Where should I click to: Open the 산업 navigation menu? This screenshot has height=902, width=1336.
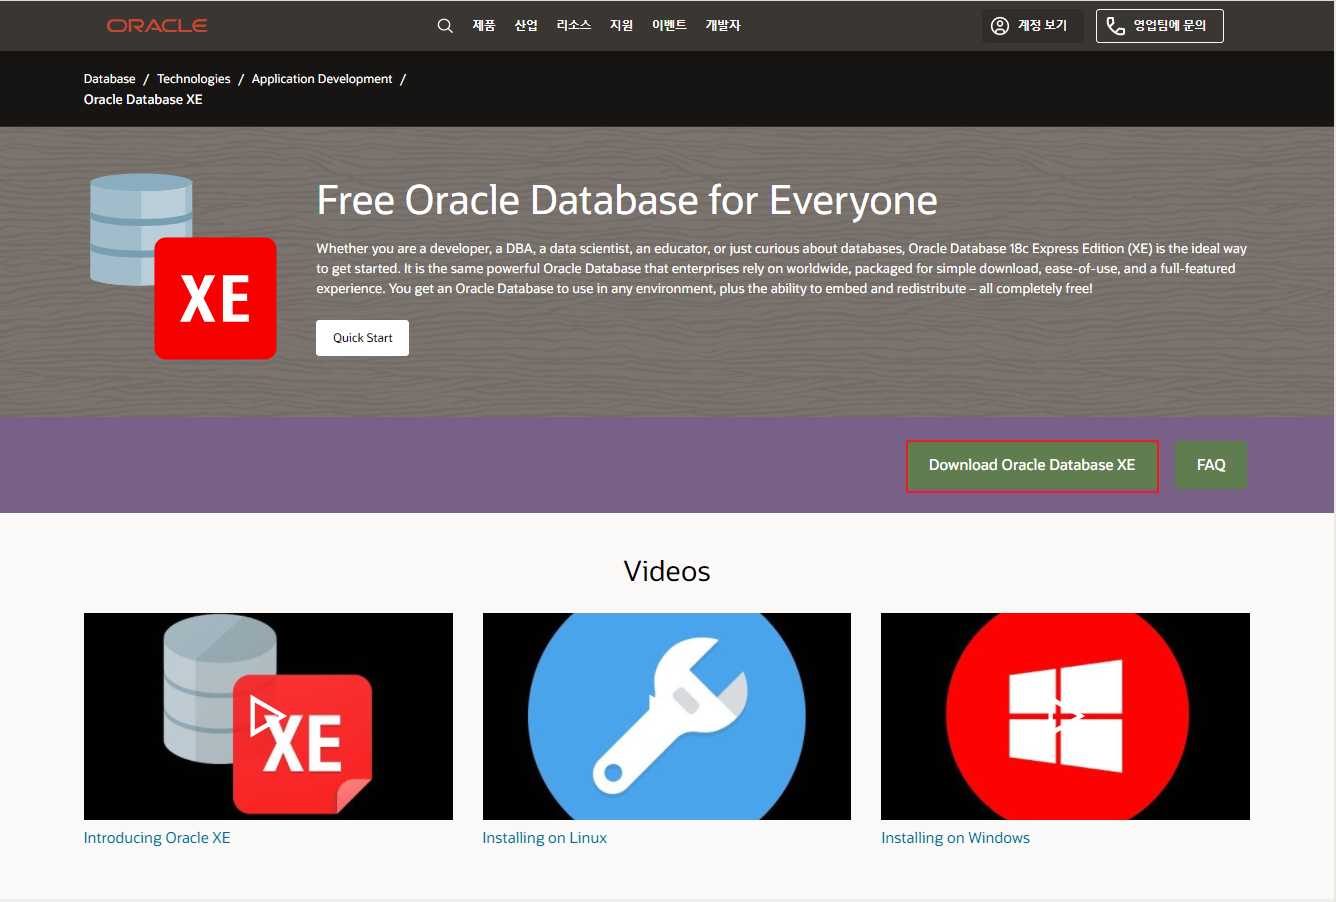click(x=526, y=25)
